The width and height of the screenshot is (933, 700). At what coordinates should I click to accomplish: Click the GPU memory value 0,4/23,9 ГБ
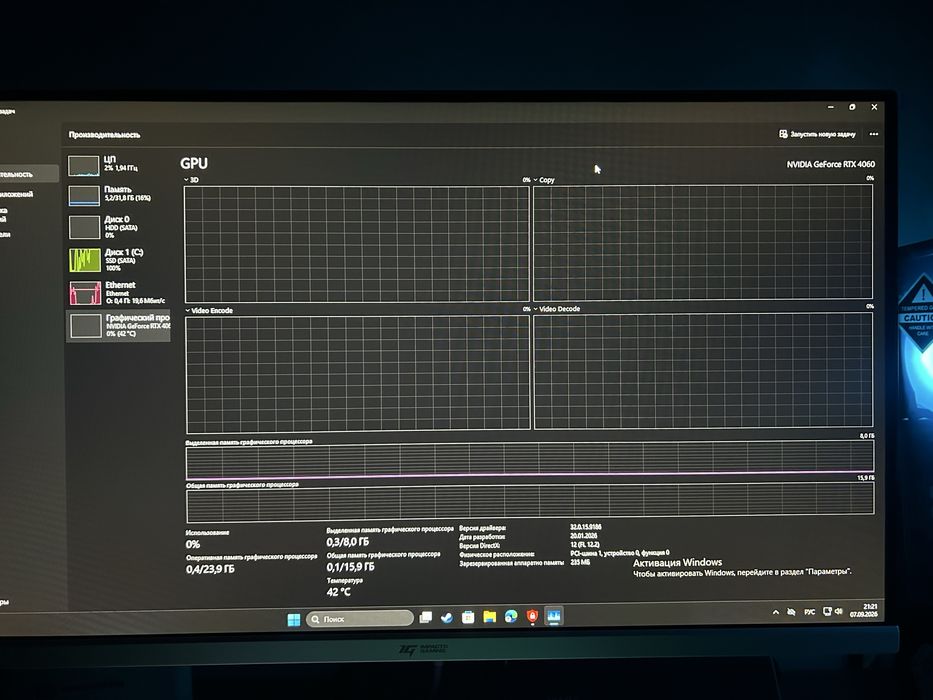tap(210, 569)
